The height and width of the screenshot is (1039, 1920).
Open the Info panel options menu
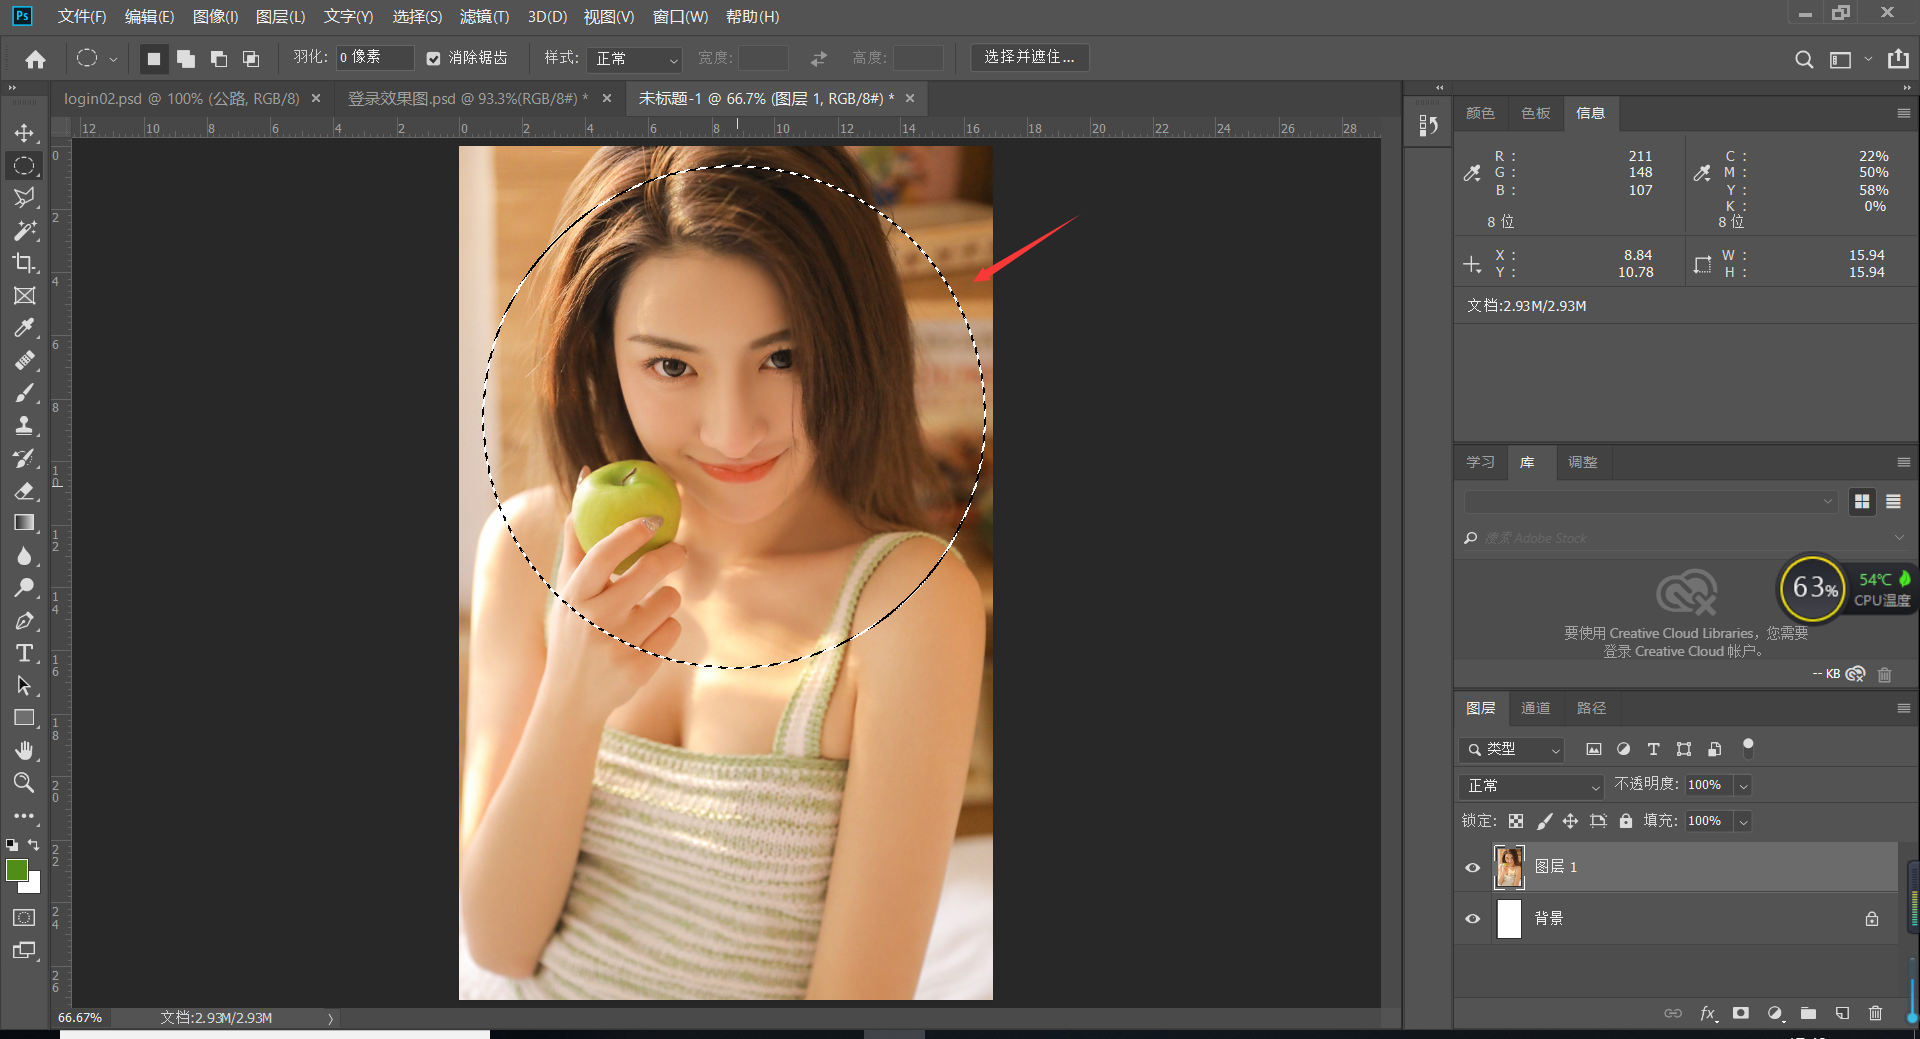1904,113
